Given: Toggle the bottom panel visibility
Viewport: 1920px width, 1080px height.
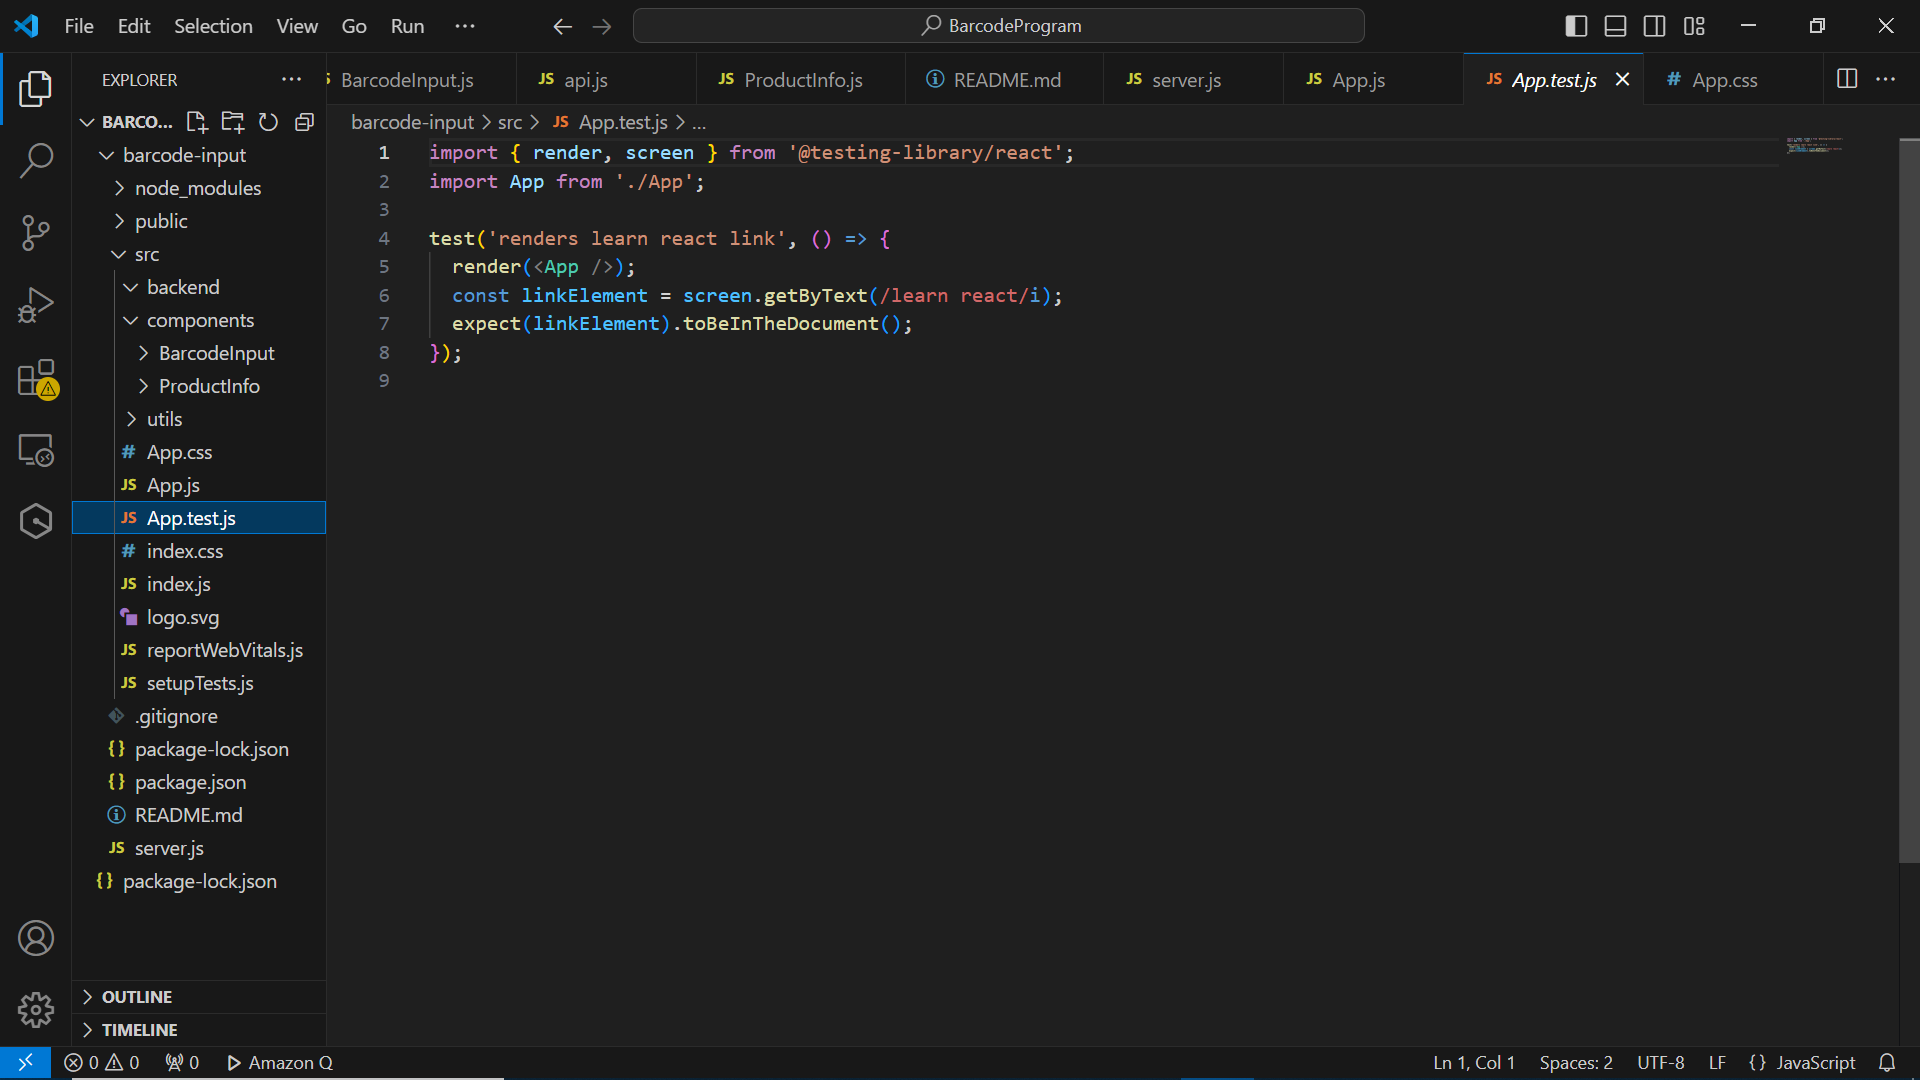Looking at the screenshot, I should point(1615,26).
